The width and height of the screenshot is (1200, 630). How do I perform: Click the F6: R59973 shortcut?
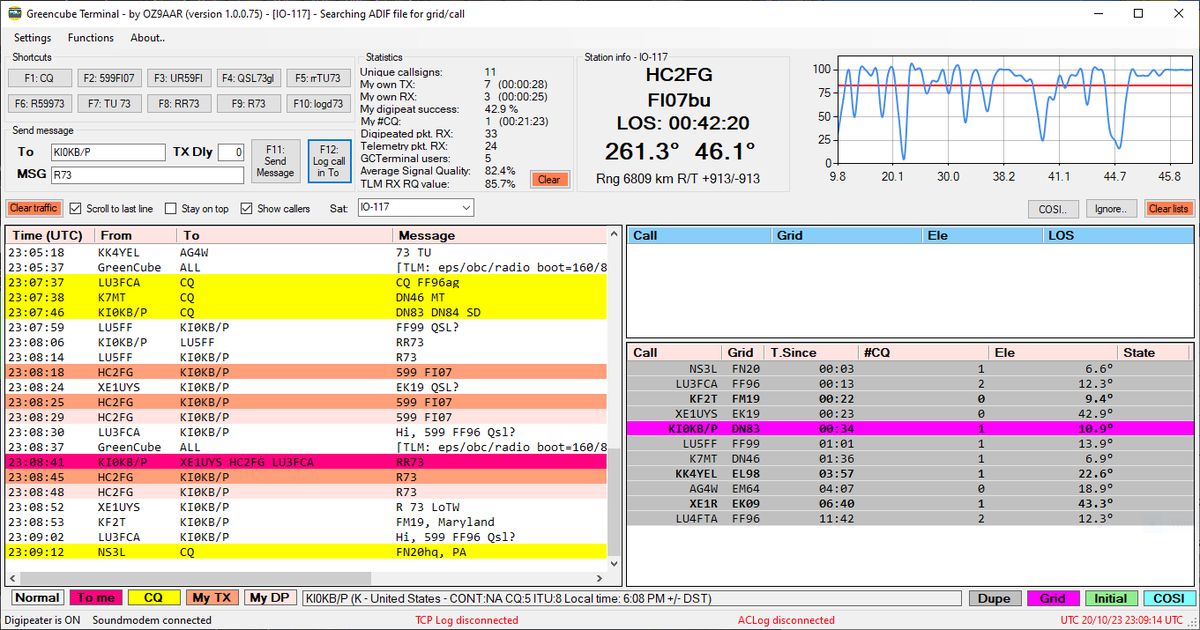tap(39, 103)
